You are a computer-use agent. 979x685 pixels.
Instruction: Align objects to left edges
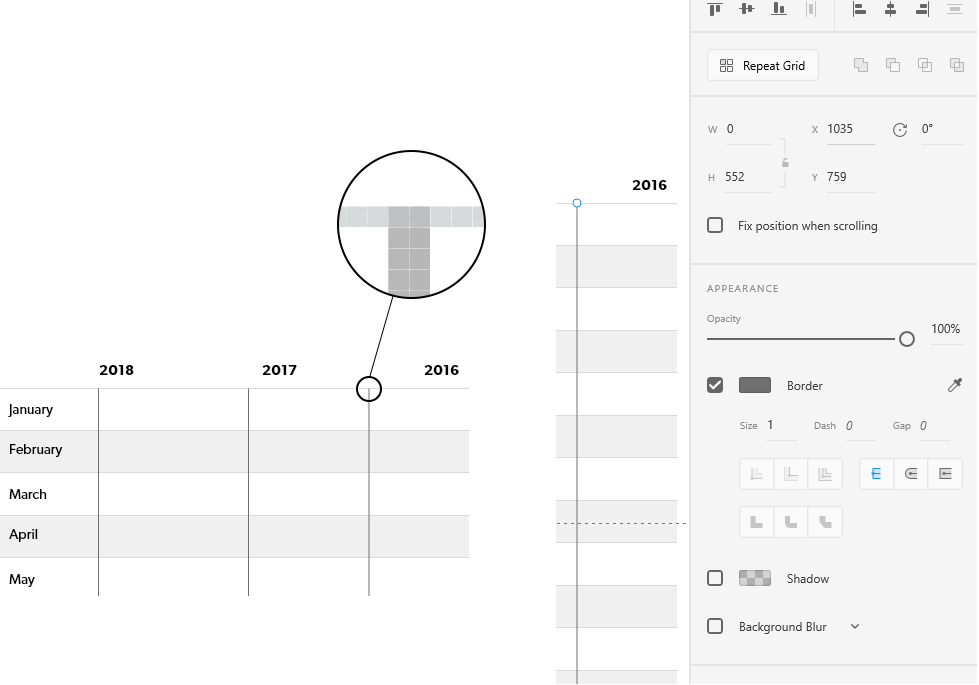pos(858,8)
